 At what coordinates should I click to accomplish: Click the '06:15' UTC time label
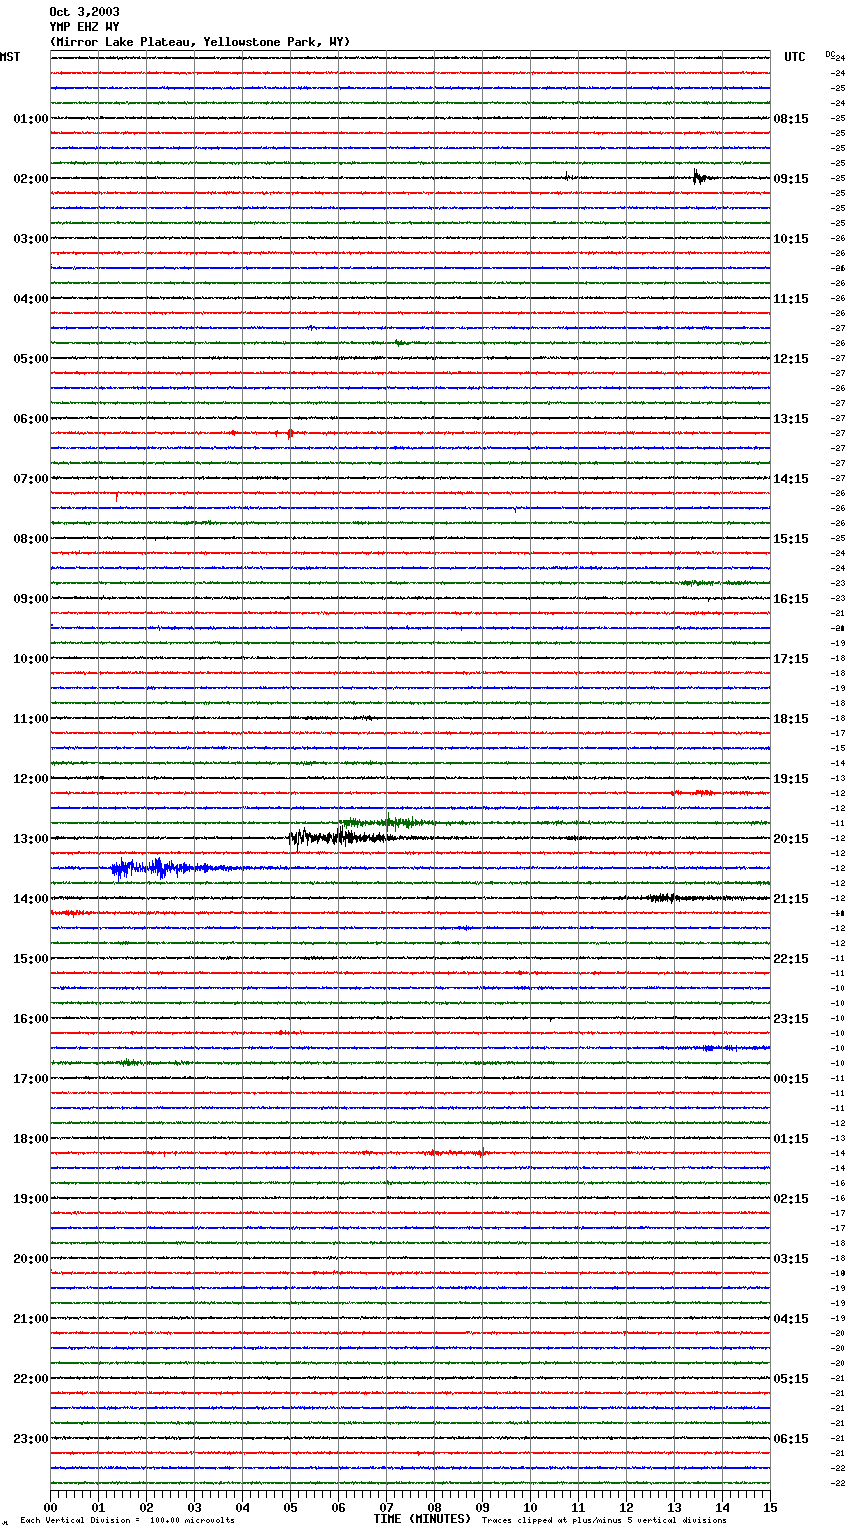click(791, 1439)
